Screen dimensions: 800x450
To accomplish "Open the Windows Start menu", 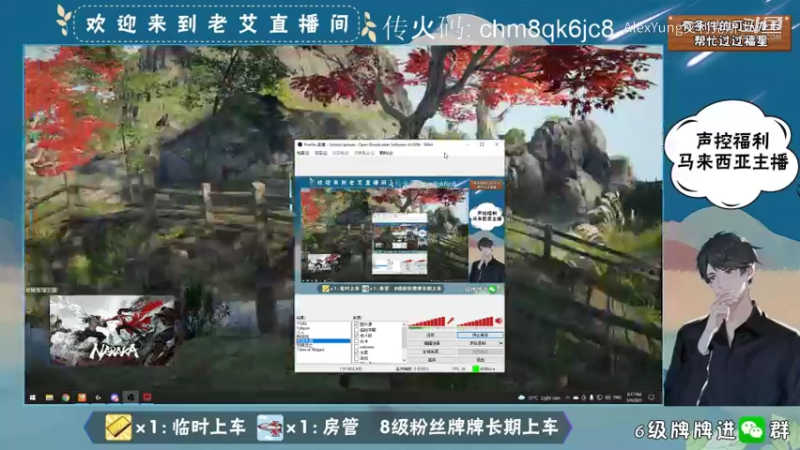I will (32, 397).
